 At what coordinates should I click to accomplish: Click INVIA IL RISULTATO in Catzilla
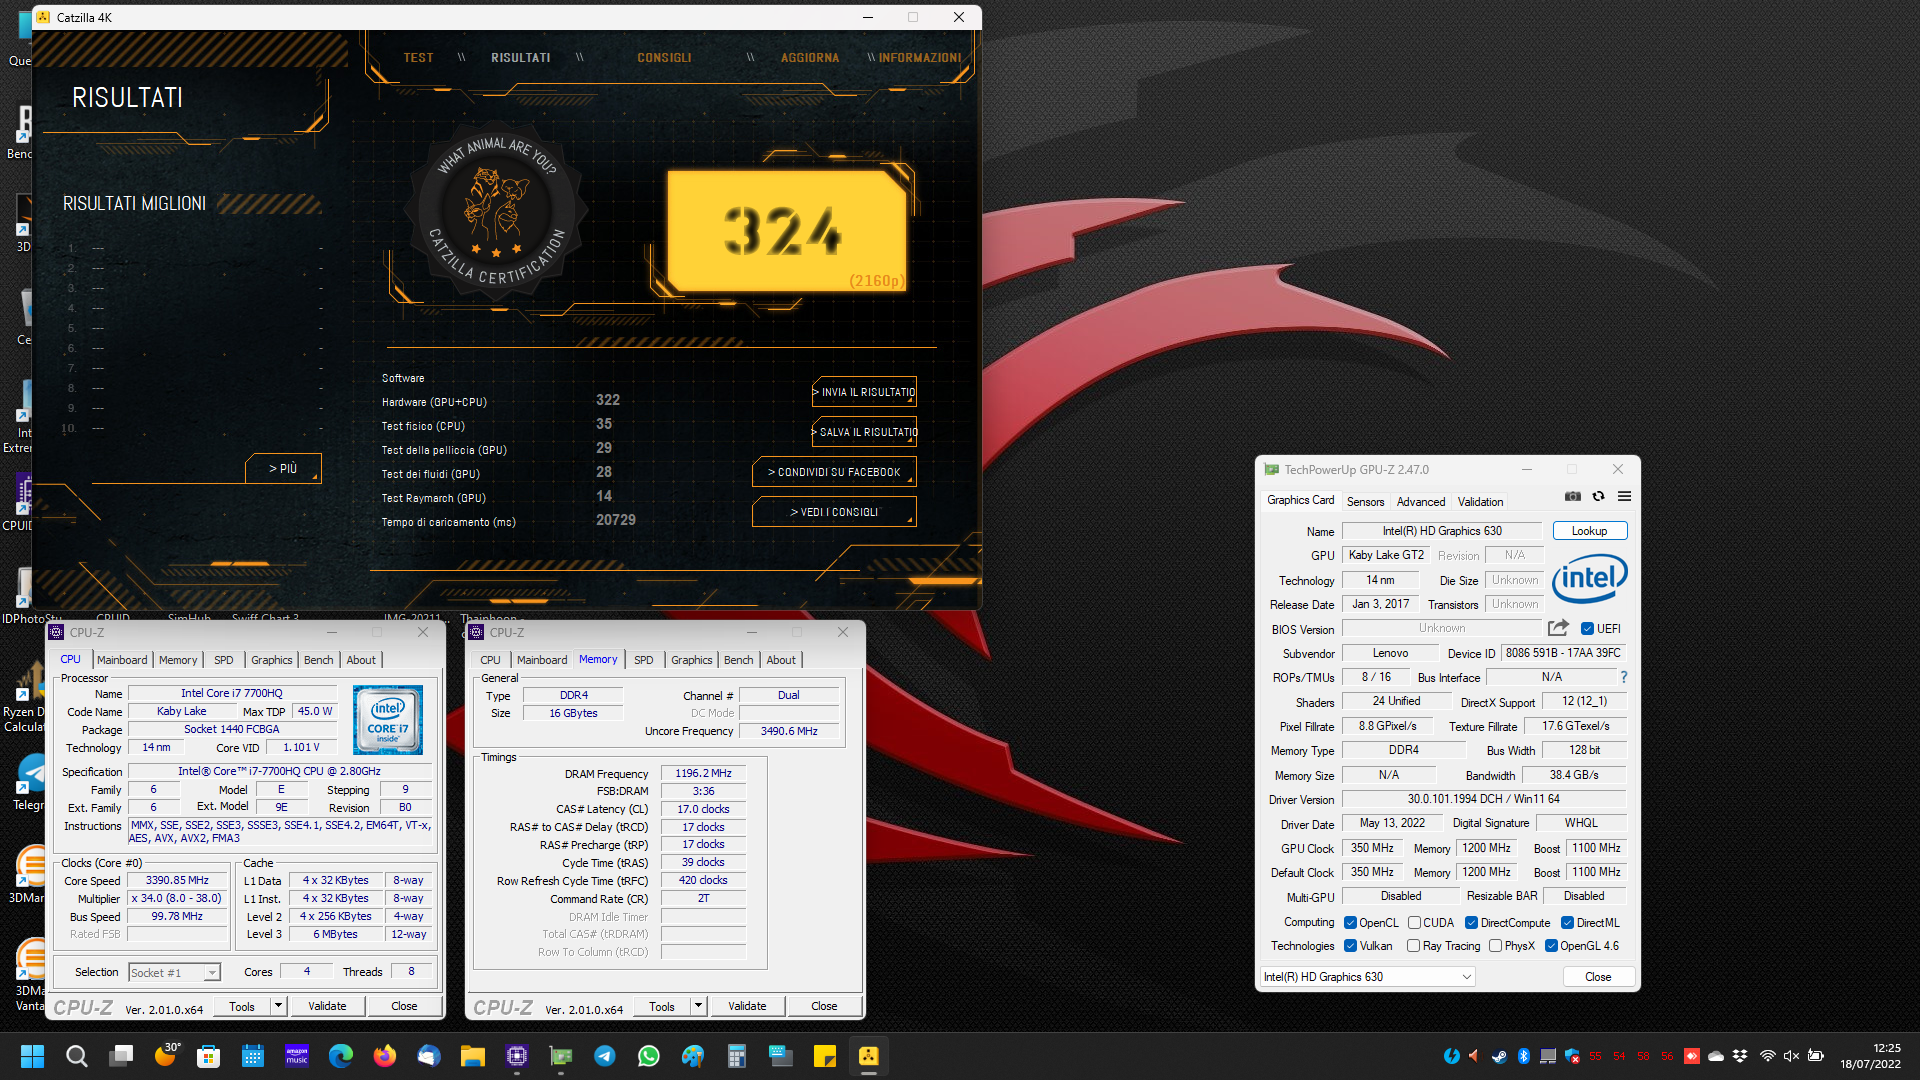tap(865, 392)
